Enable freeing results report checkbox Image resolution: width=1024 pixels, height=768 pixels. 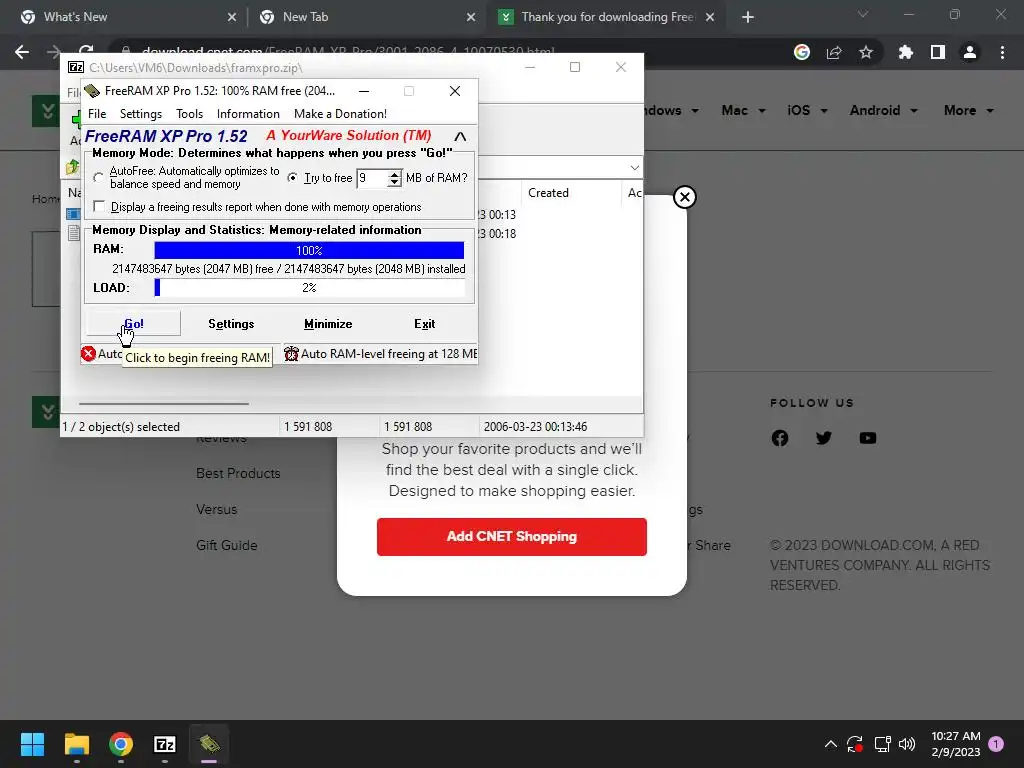click(x=99, y=206)
